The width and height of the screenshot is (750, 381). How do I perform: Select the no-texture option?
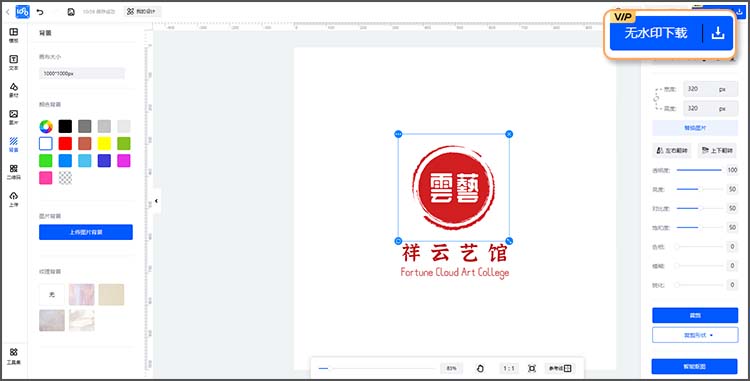tap(52, 294)
